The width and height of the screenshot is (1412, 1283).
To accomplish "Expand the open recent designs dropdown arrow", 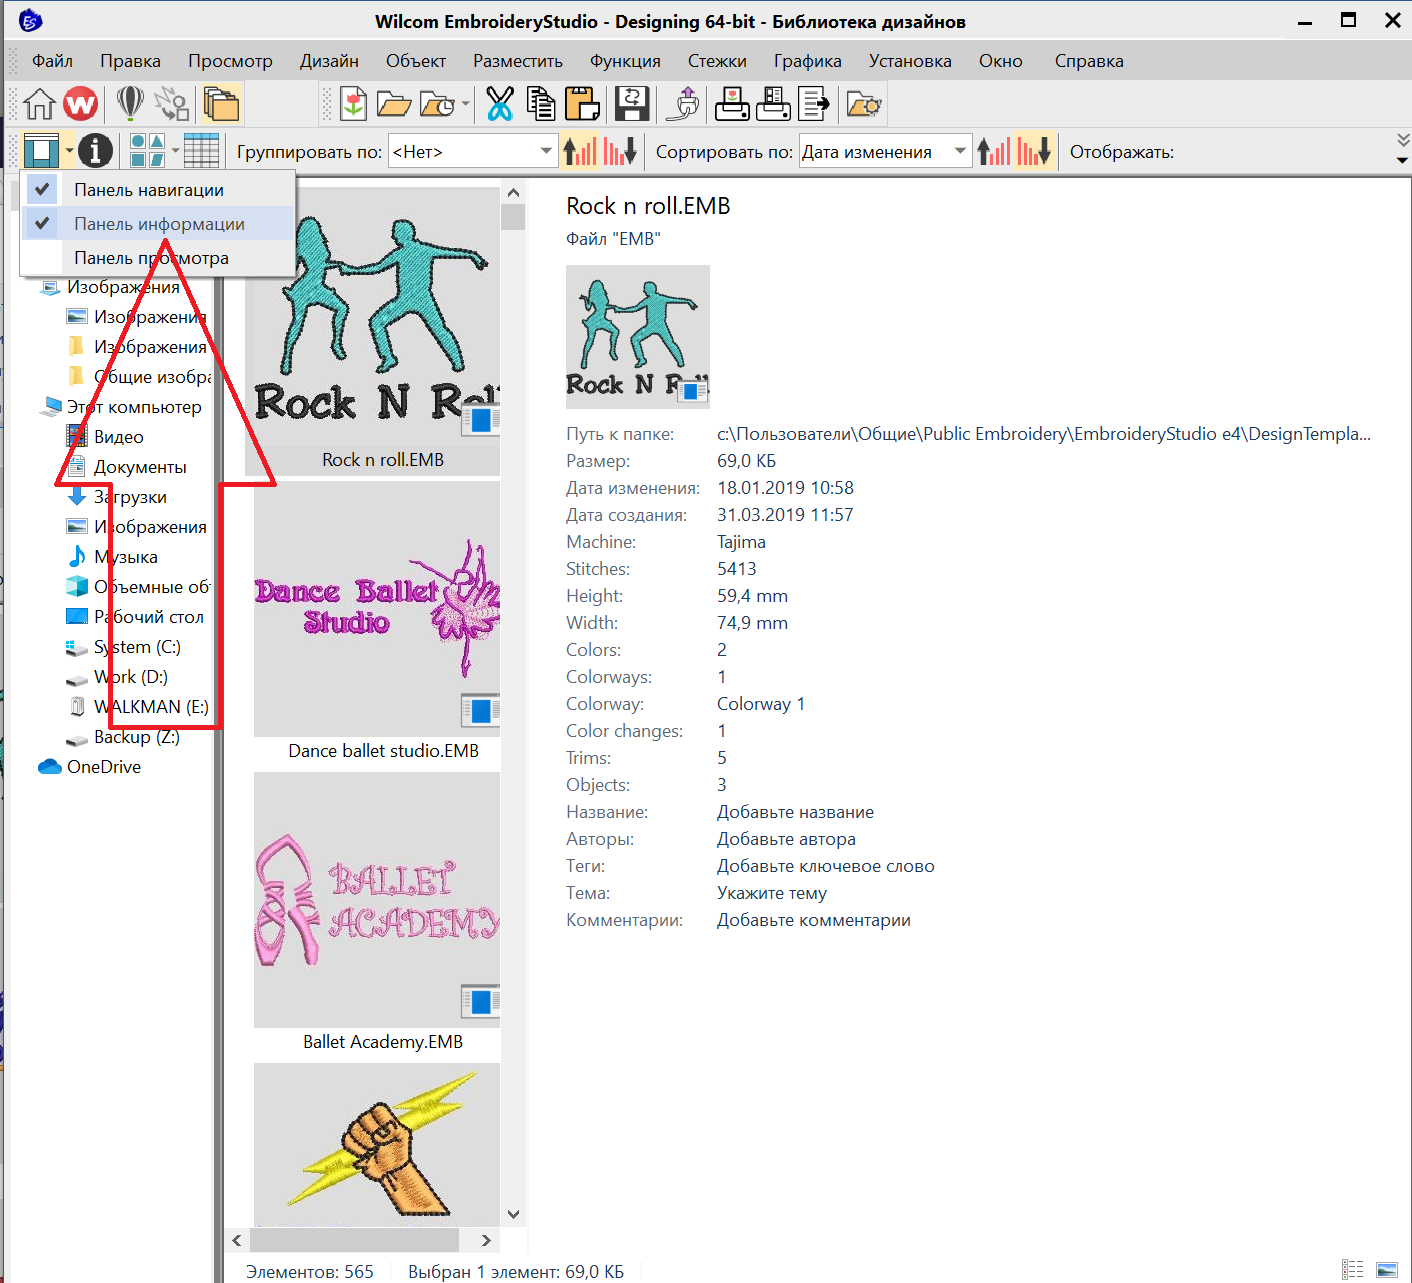I will click(x=465, y=104).
